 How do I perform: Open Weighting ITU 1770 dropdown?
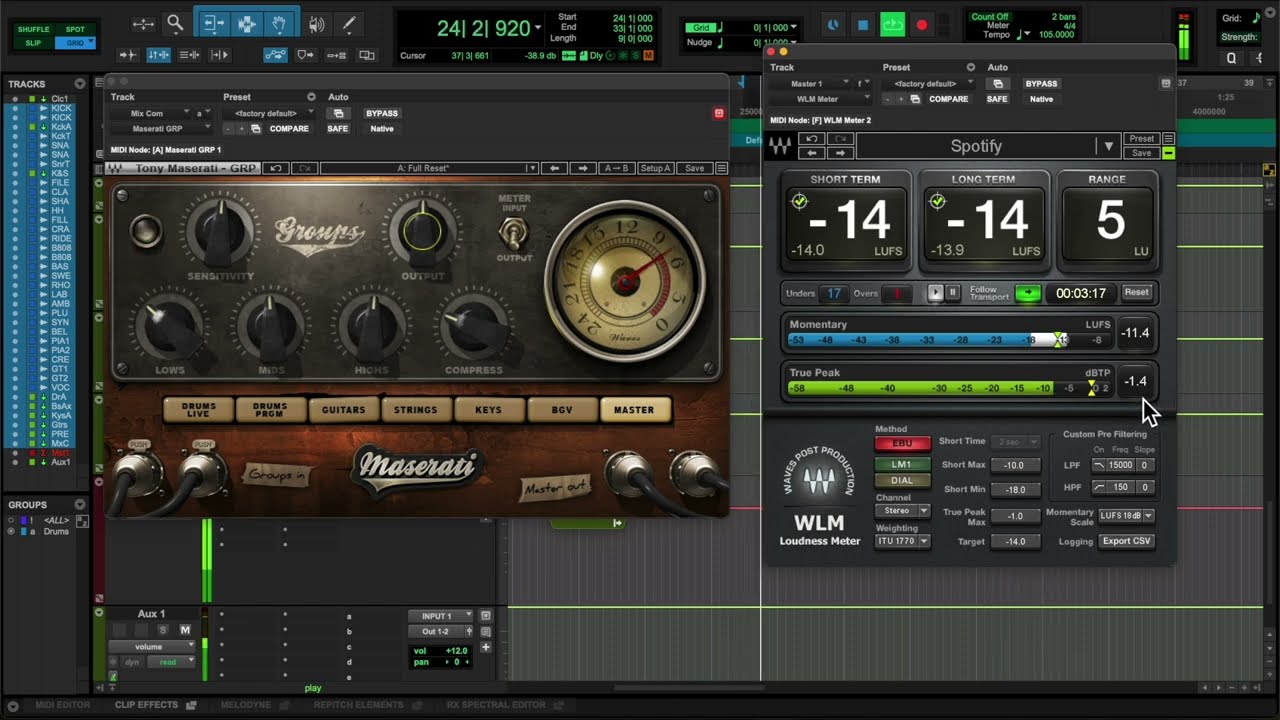click(902, 541)
